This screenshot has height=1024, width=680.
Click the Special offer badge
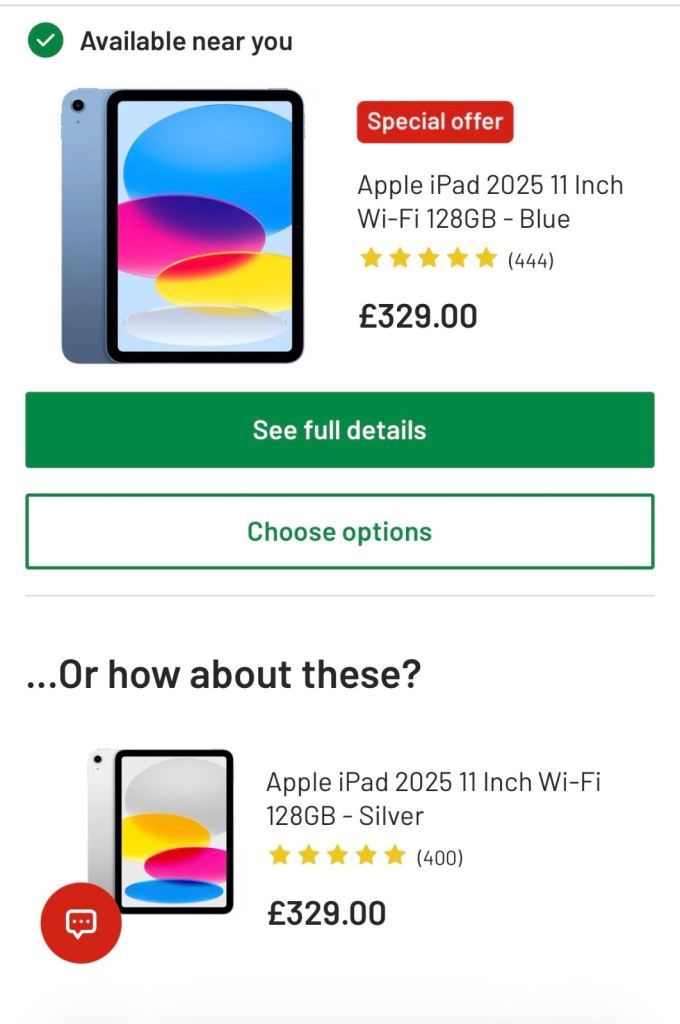[435, 121]
